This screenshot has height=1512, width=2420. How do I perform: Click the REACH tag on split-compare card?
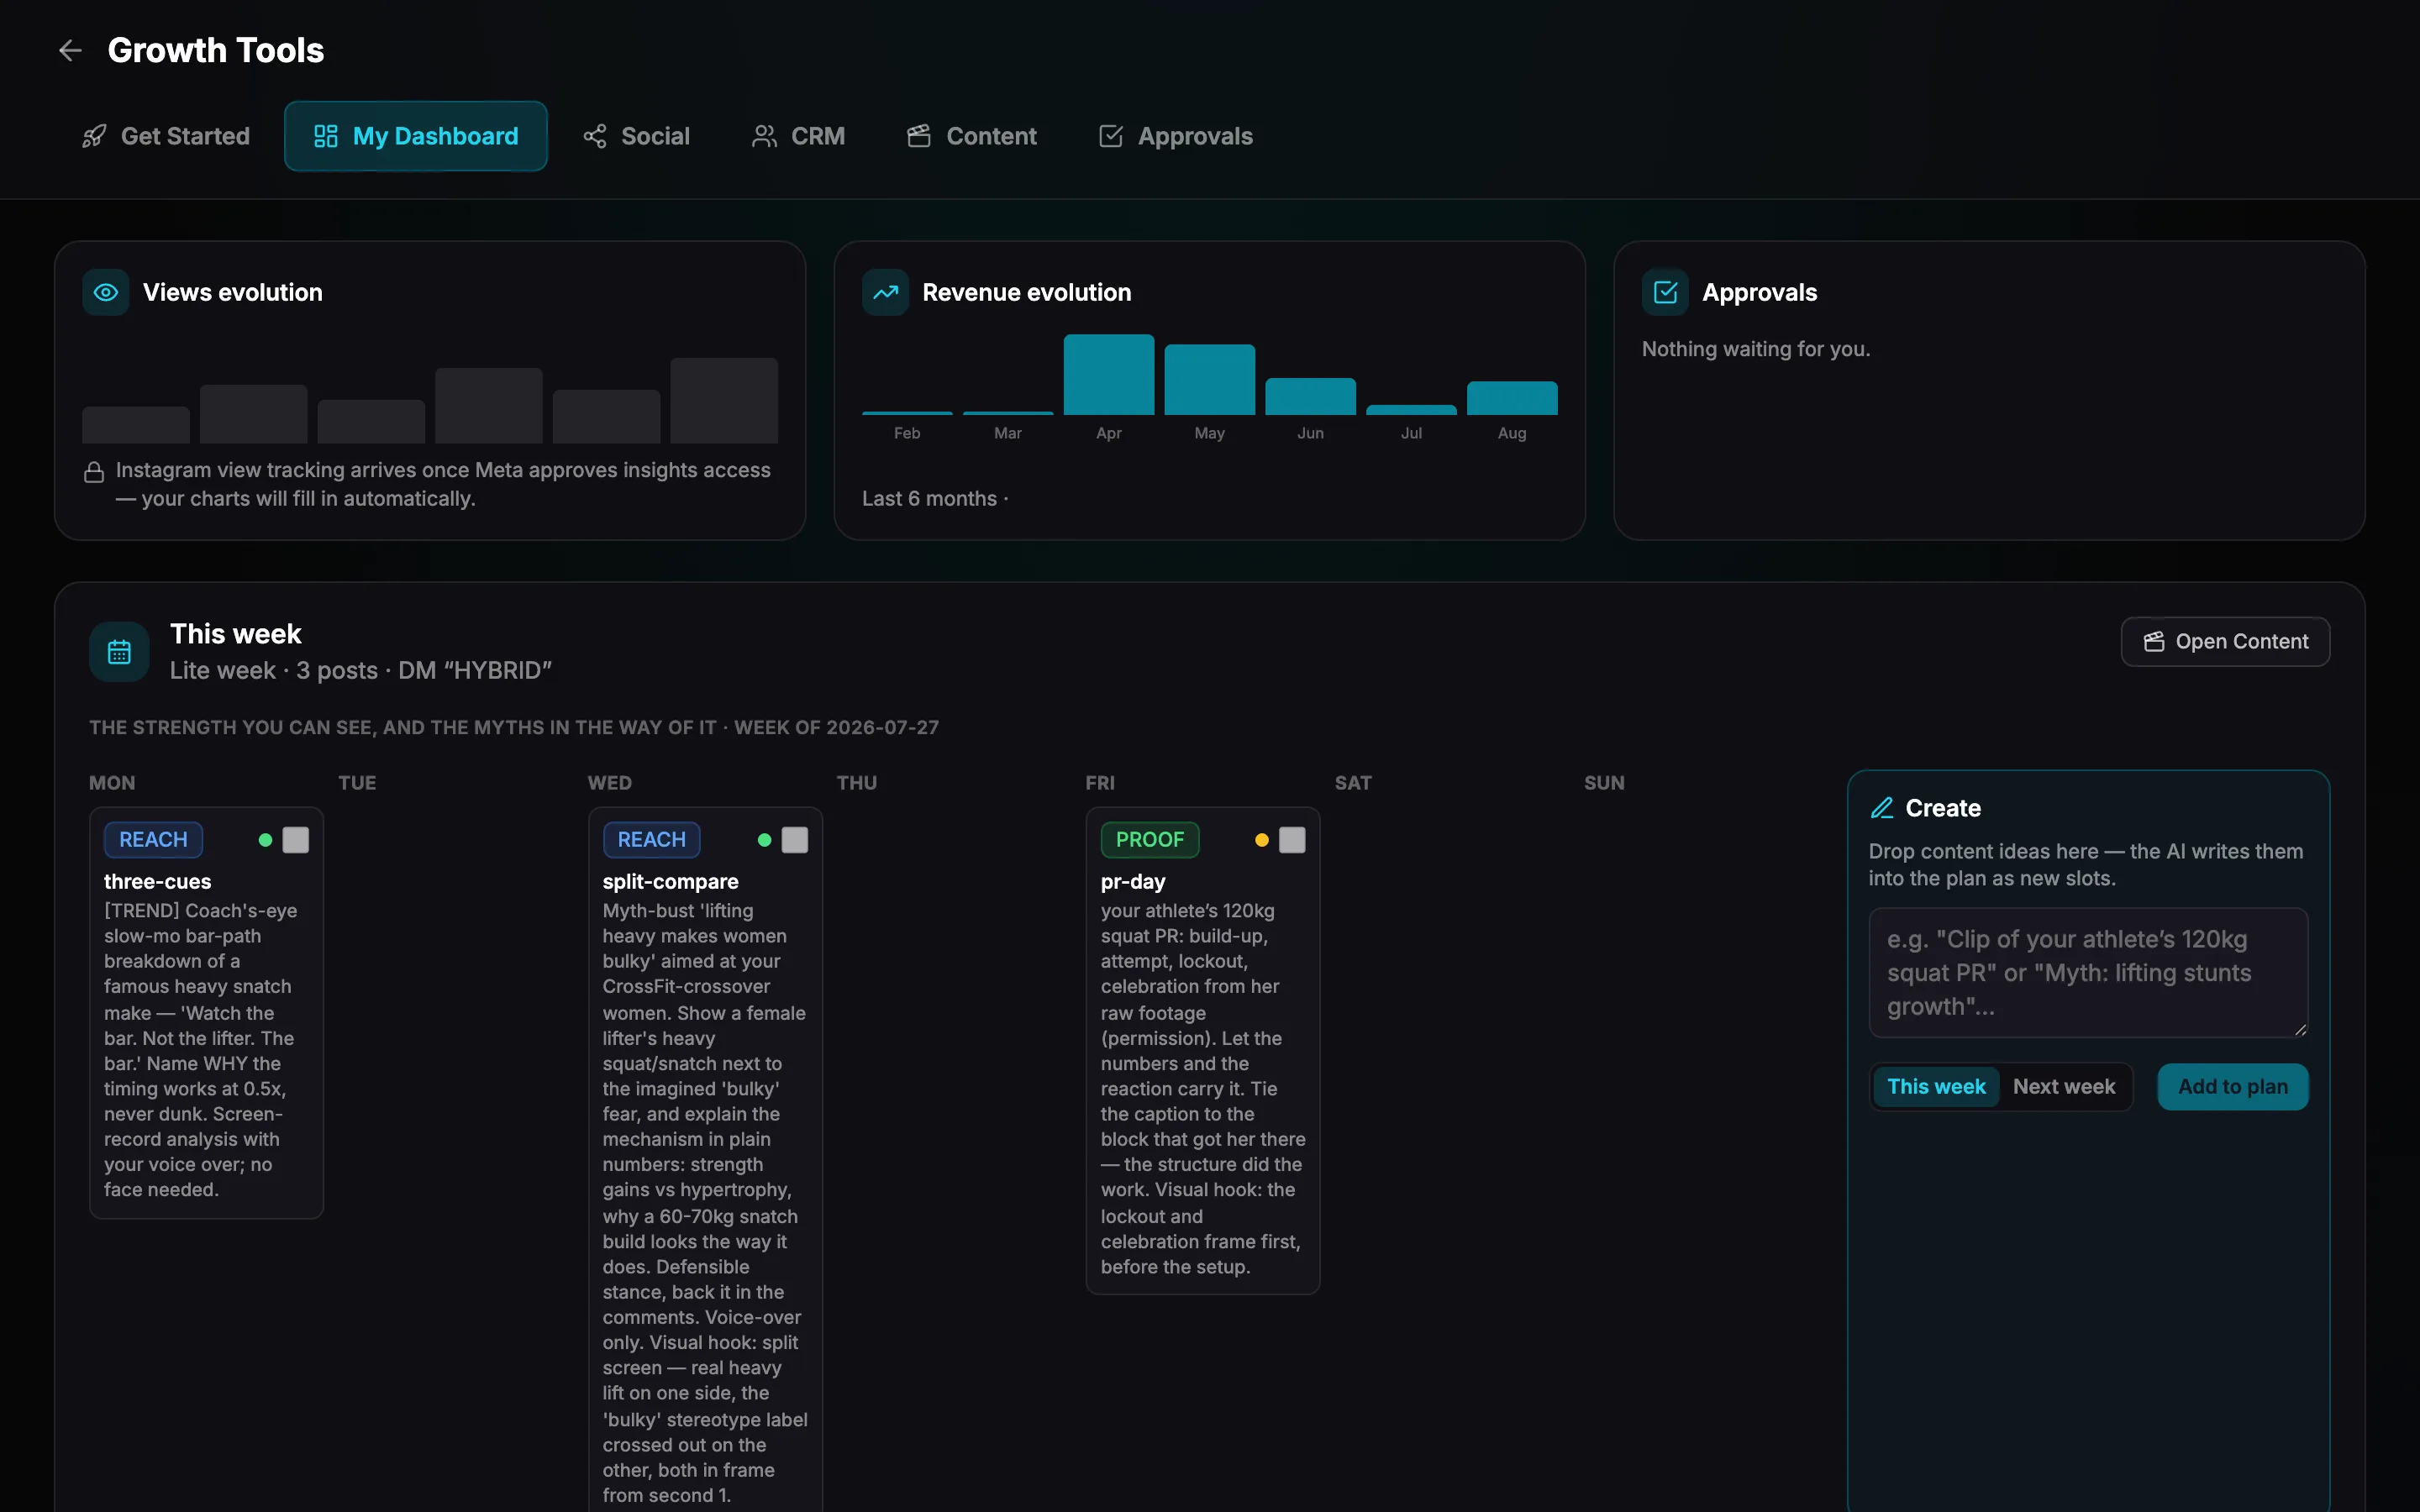point(652,840)
